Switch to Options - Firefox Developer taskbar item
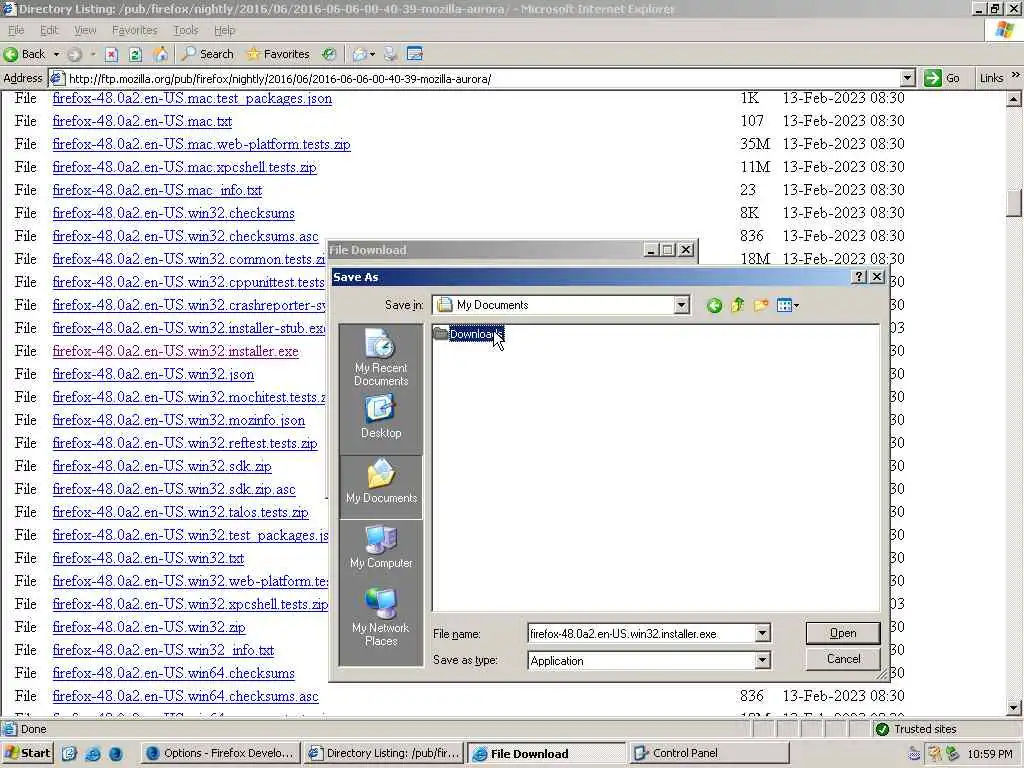This screenshot has width=1024, height=768. [219, 753]
